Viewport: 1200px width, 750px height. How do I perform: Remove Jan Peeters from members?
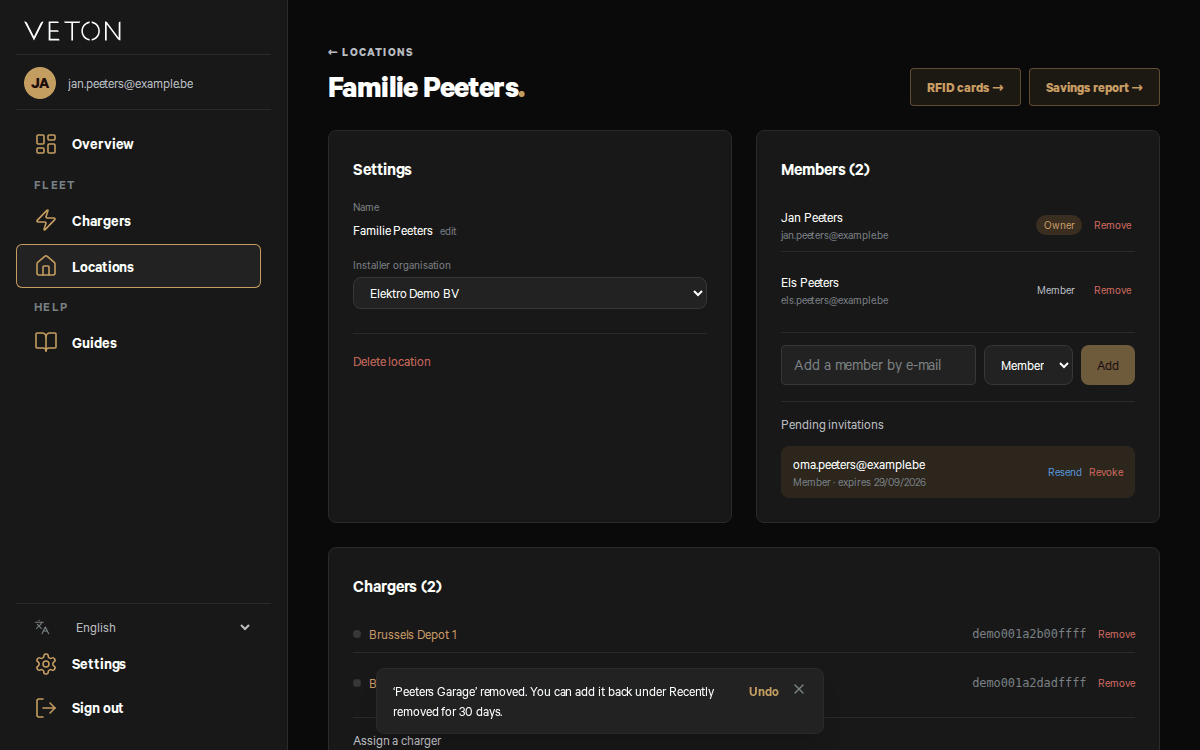(x=1113, y=225)
